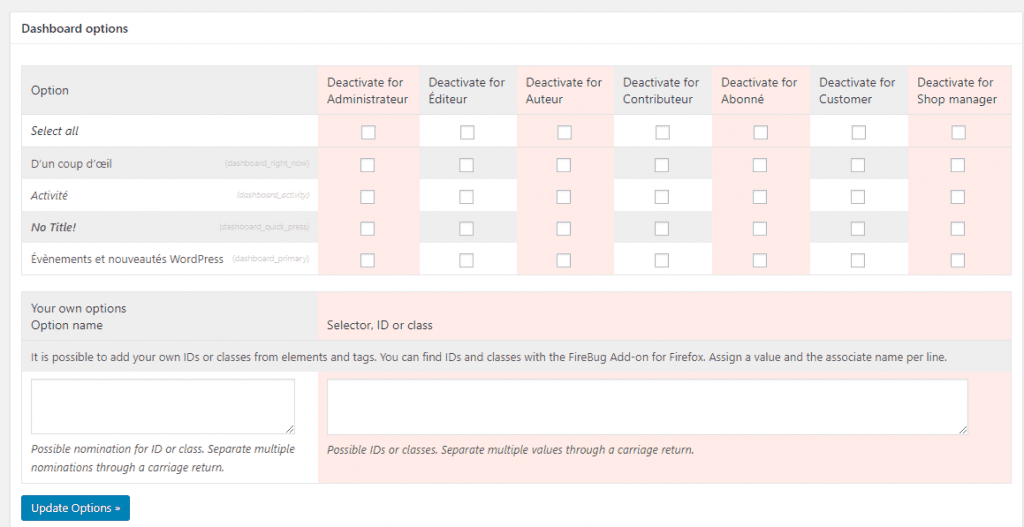Check No Title! for Éditeur
Screen dimensions: 1024x527
467,229
